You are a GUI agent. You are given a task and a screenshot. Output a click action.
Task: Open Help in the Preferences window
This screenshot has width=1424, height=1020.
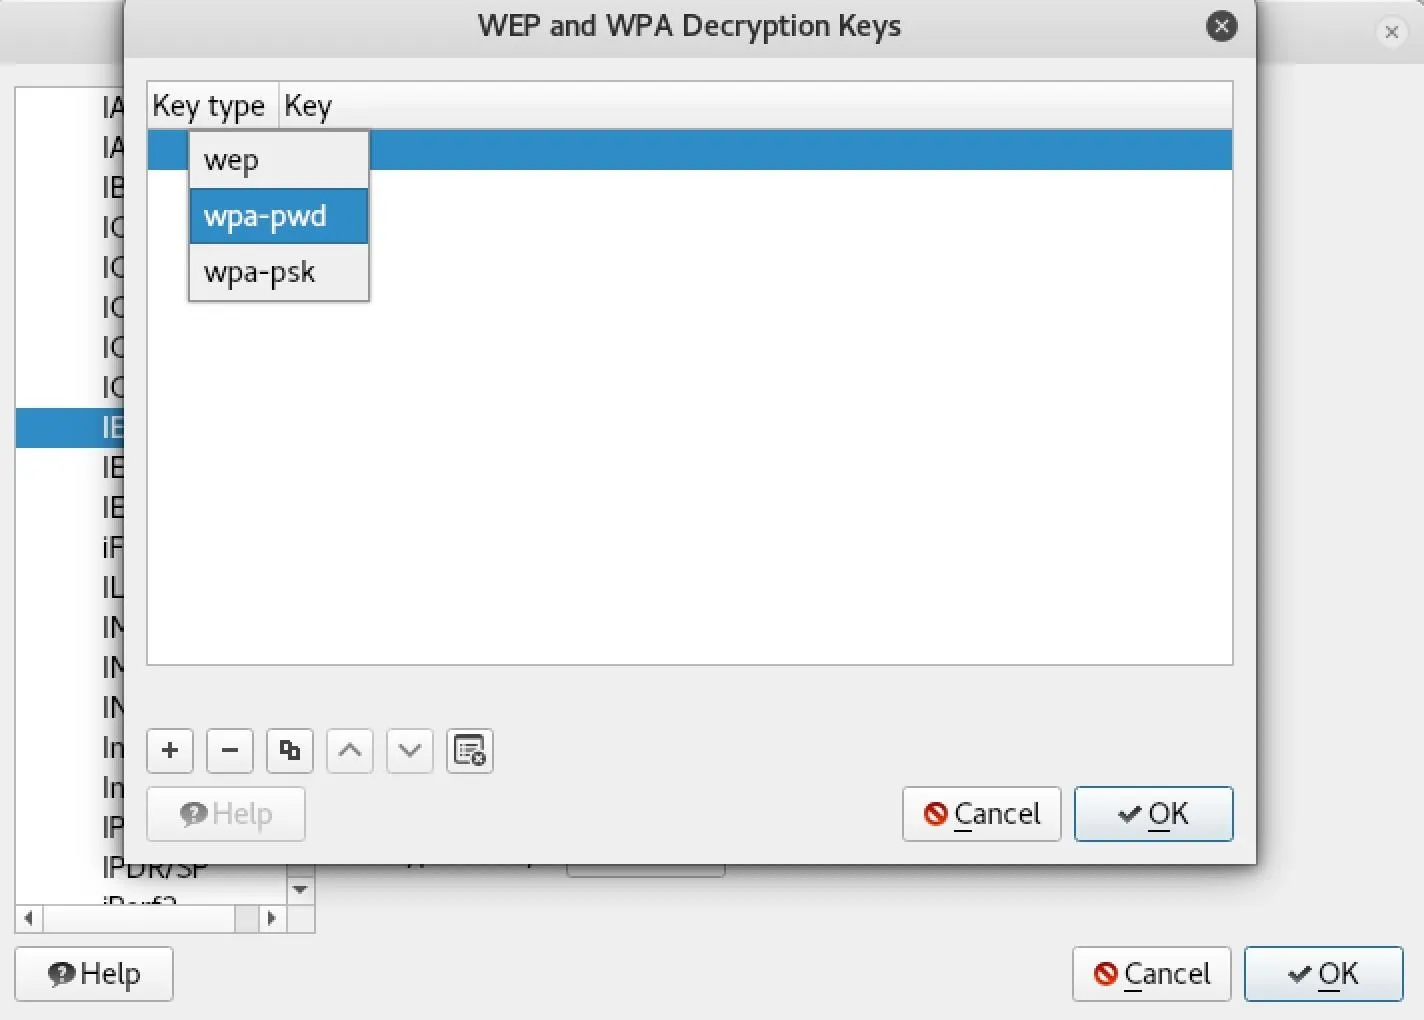click(94, 974)
